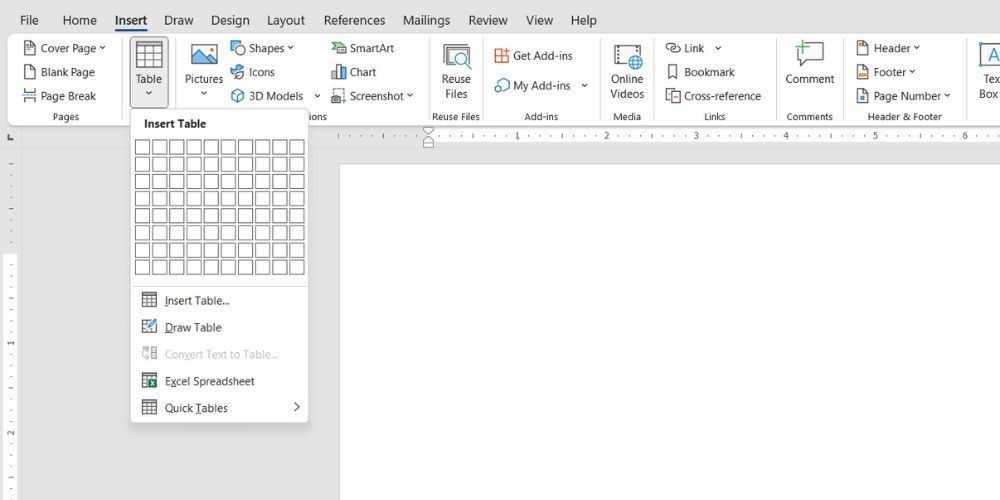
Task: Insert a Cross-reference
Action: pos(713,96)
